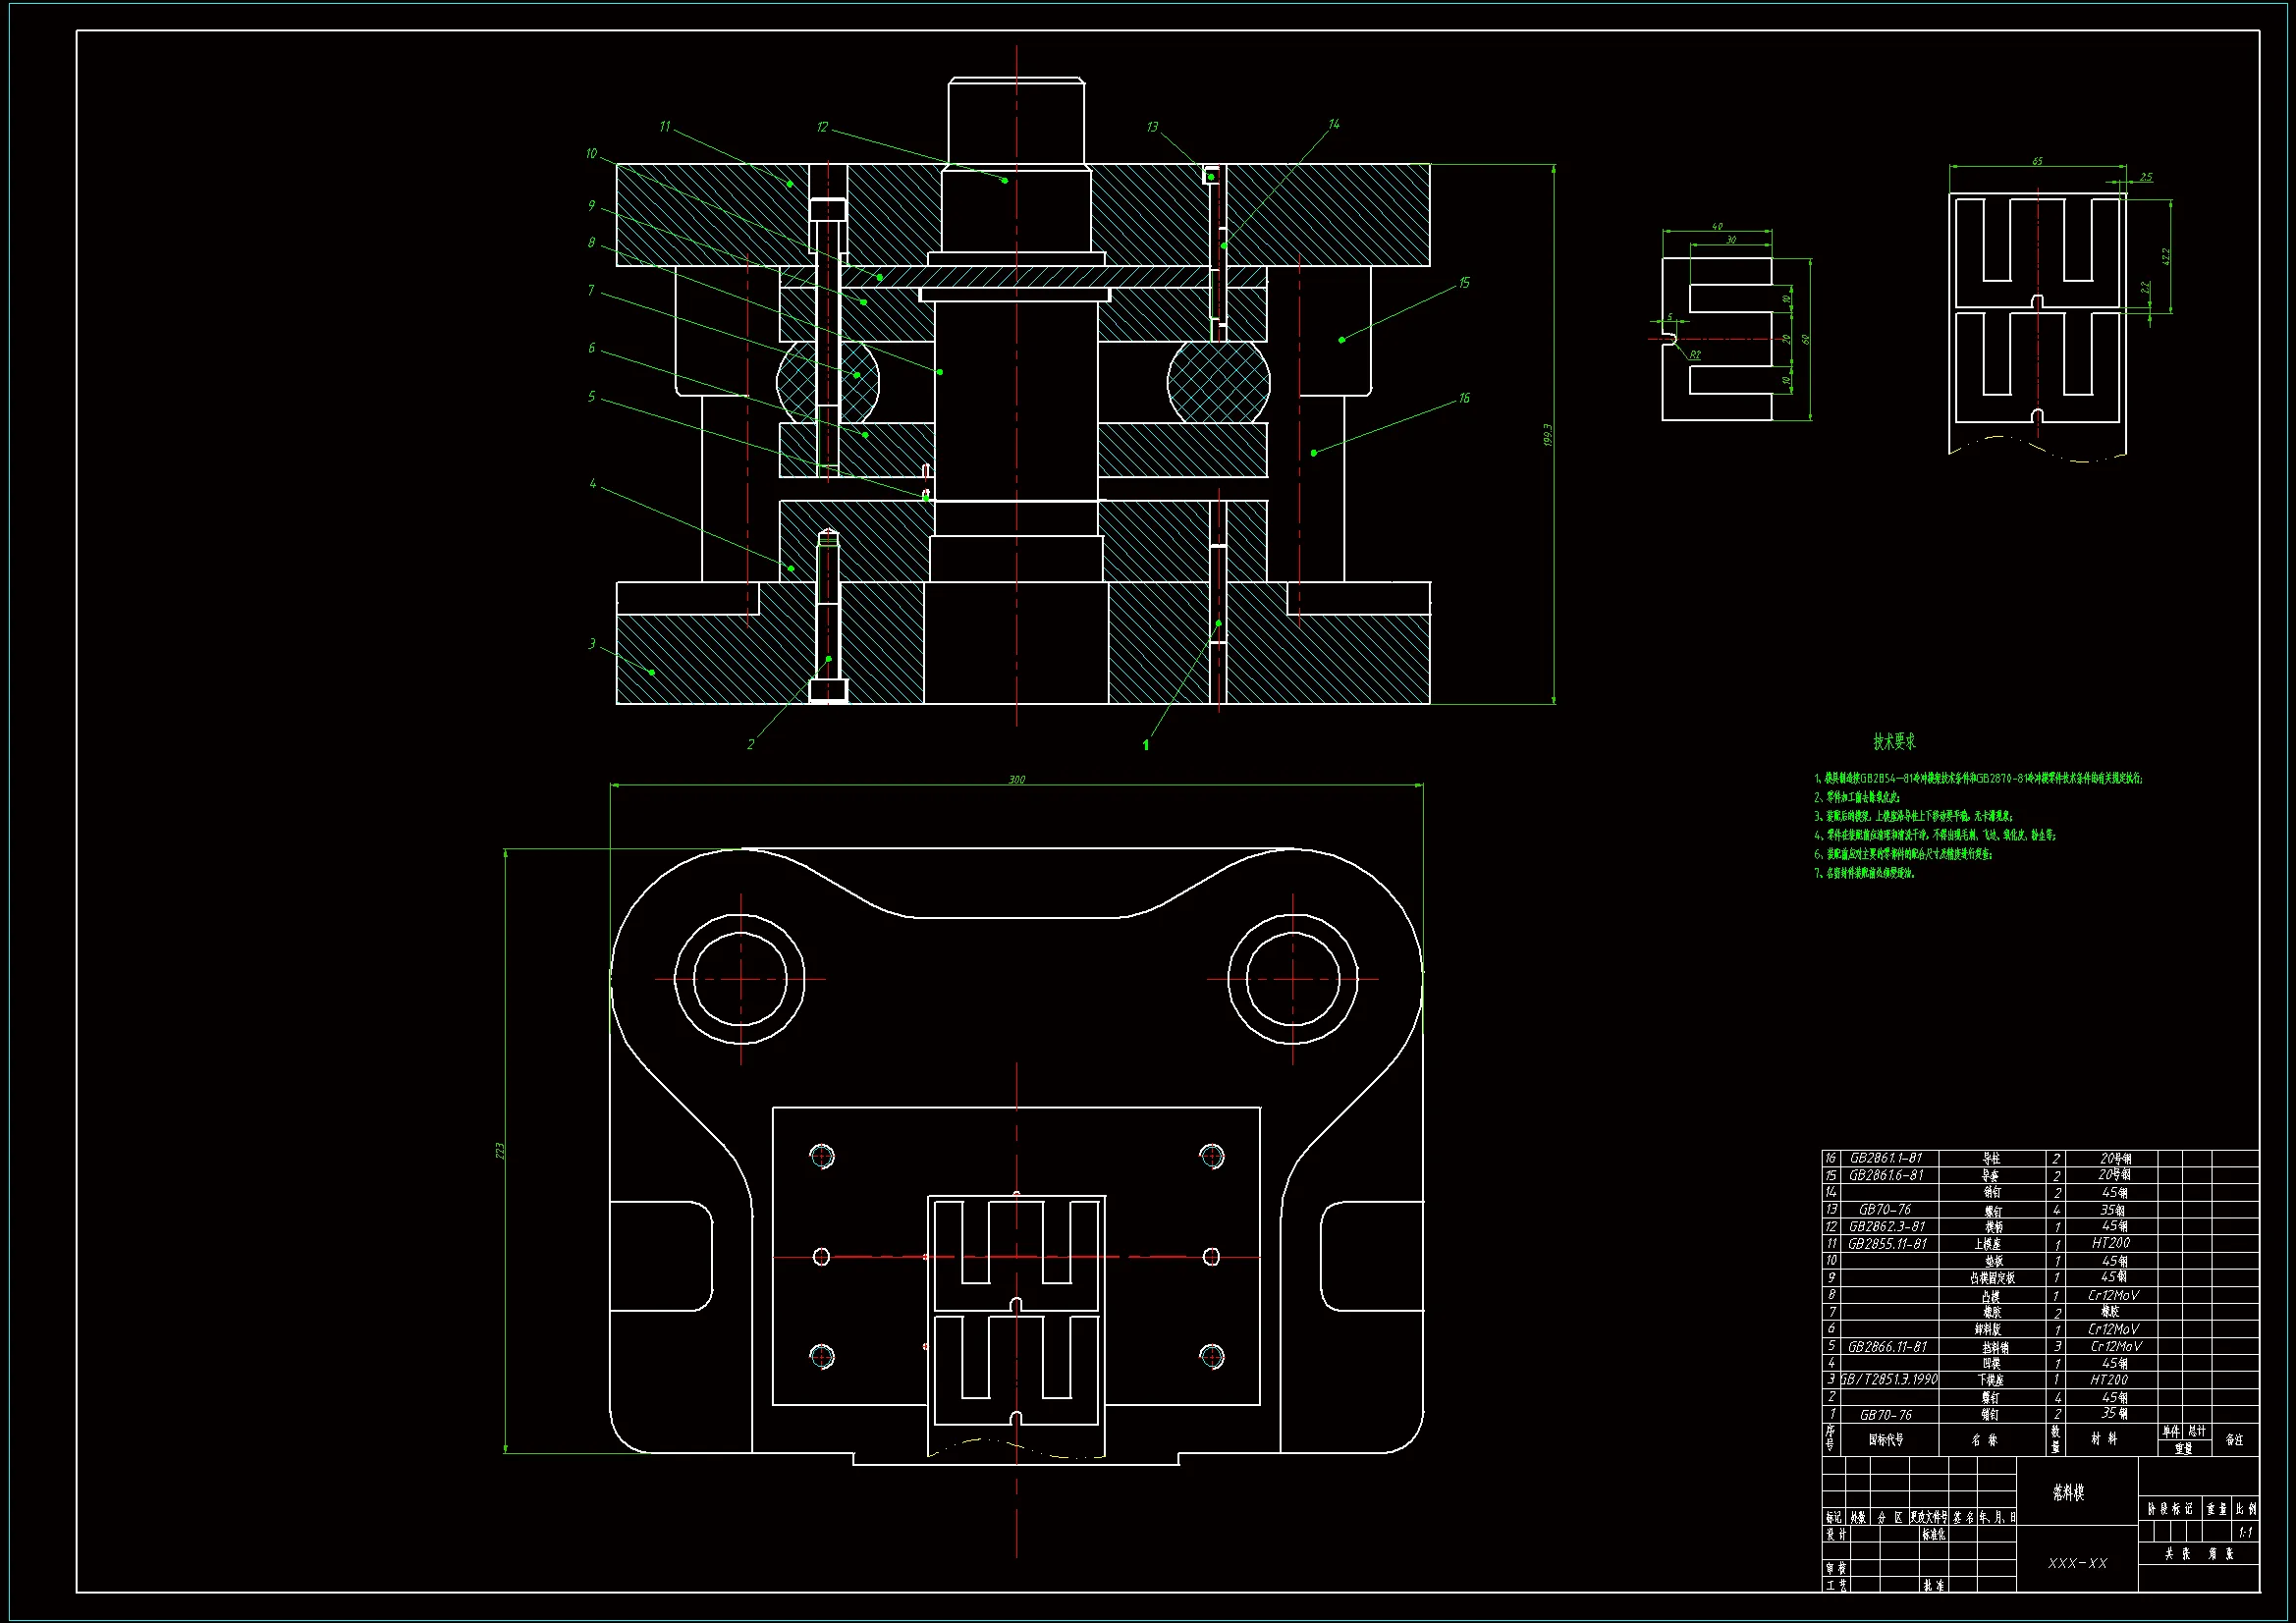
Task: Click part callout number 11 label
Action: [665, 127]
